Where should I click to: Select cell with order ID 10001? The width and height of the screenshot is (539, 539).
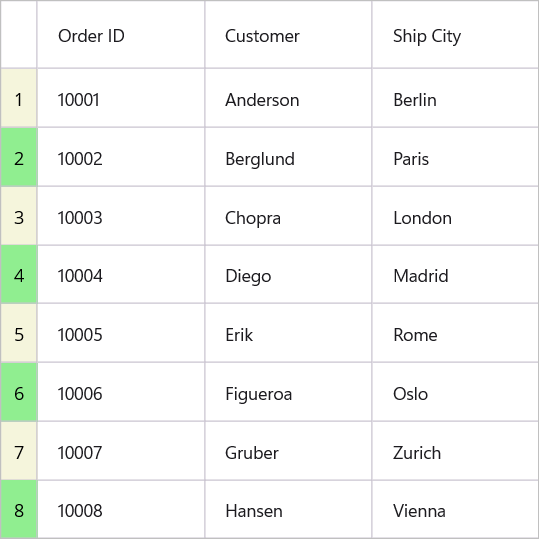coord(121,98)
